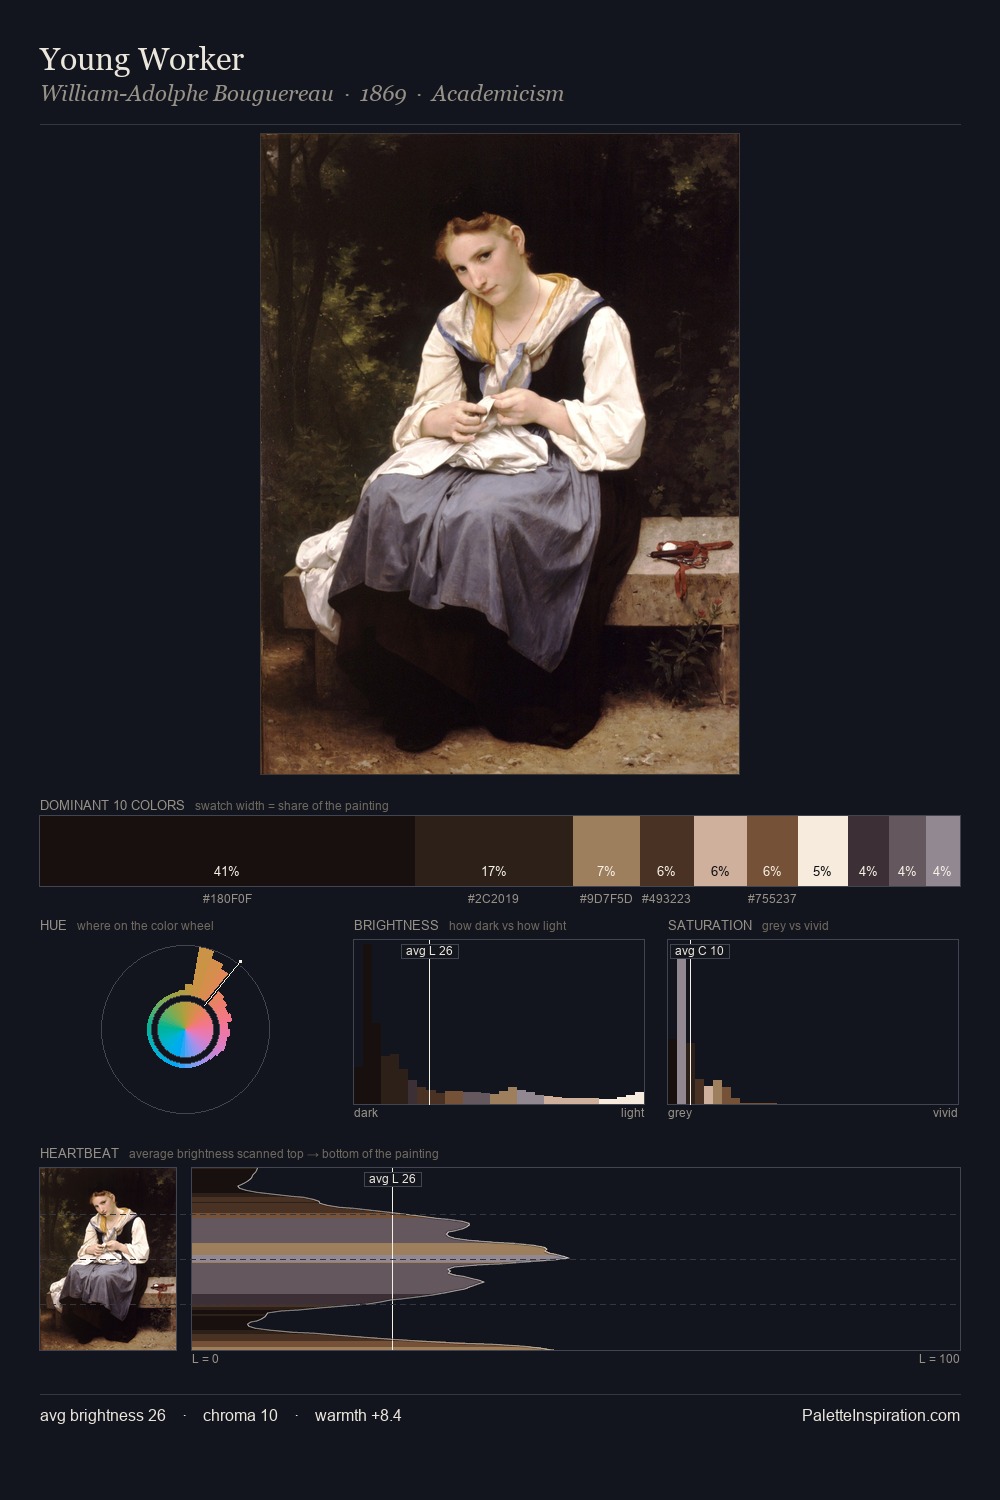Image resolution: width=1000 pixels, height=1500 pixels.
Task: Pick the 7% tan swatch
Action: click(606, 851)
